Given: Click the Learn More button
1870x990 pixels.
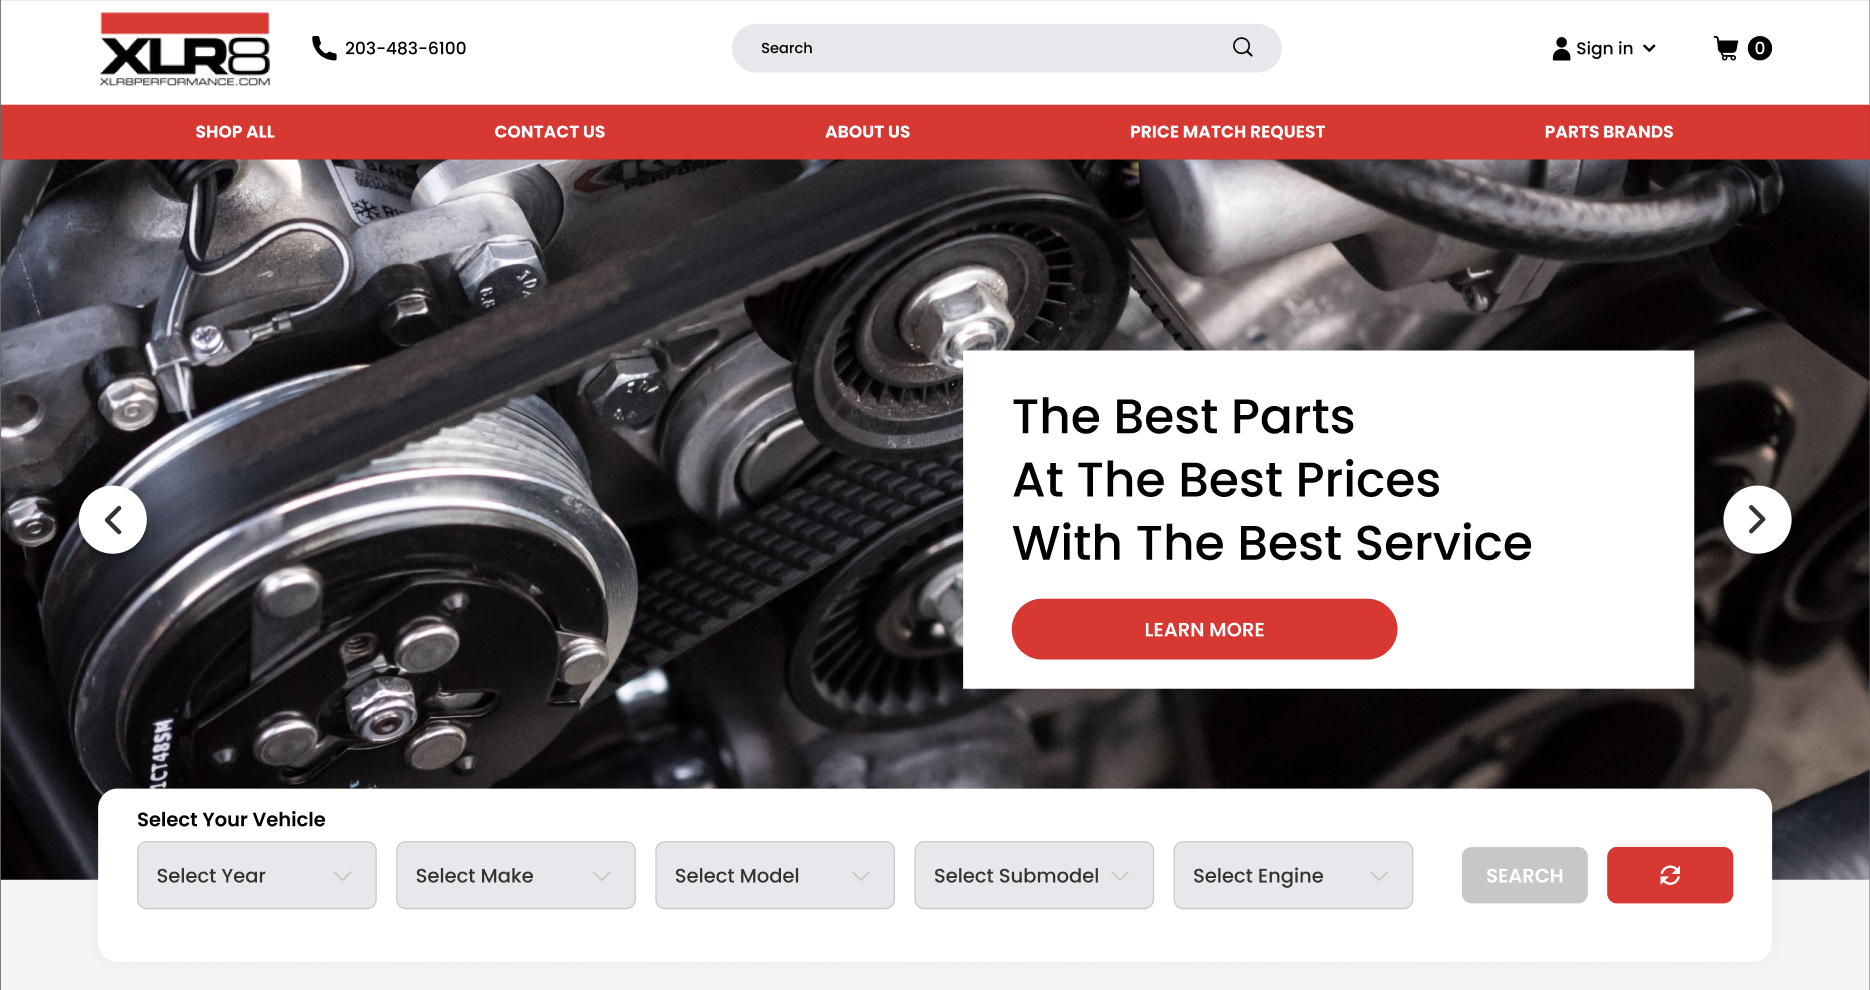Looking at the screenshot, I should [1204, 629].
